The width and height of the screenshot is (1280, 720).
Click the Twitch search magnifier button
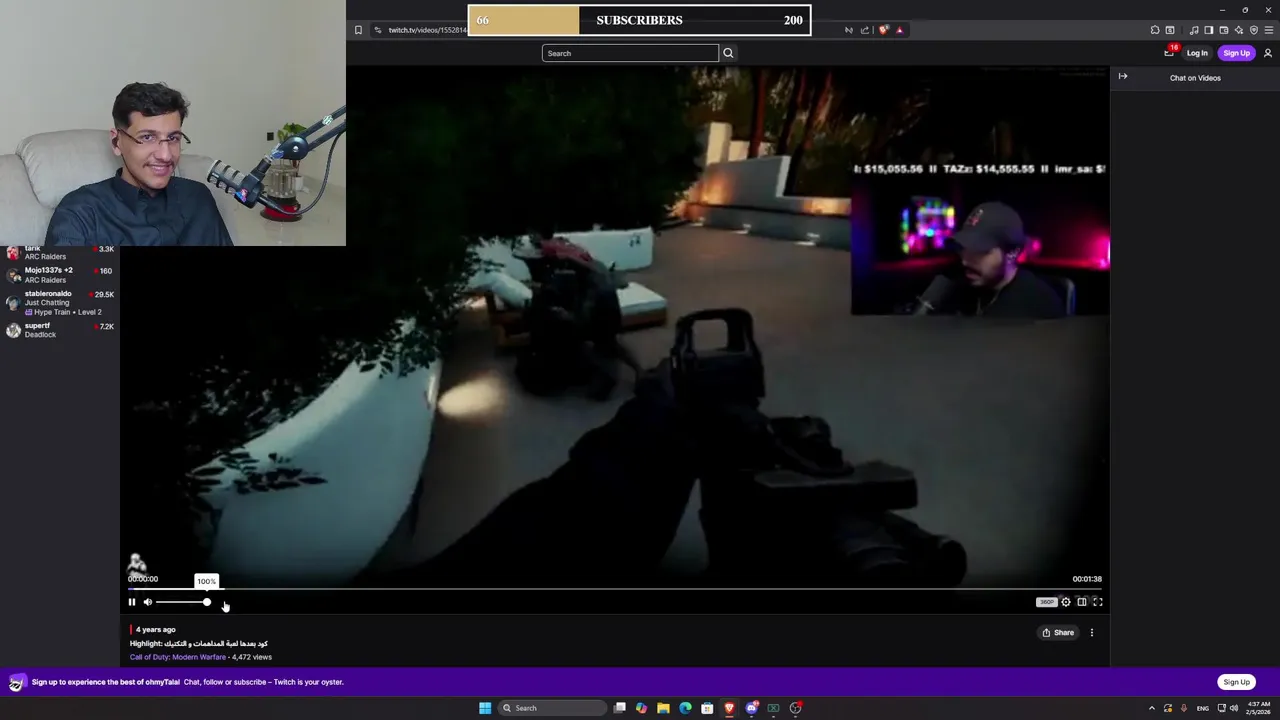point(728,53)
